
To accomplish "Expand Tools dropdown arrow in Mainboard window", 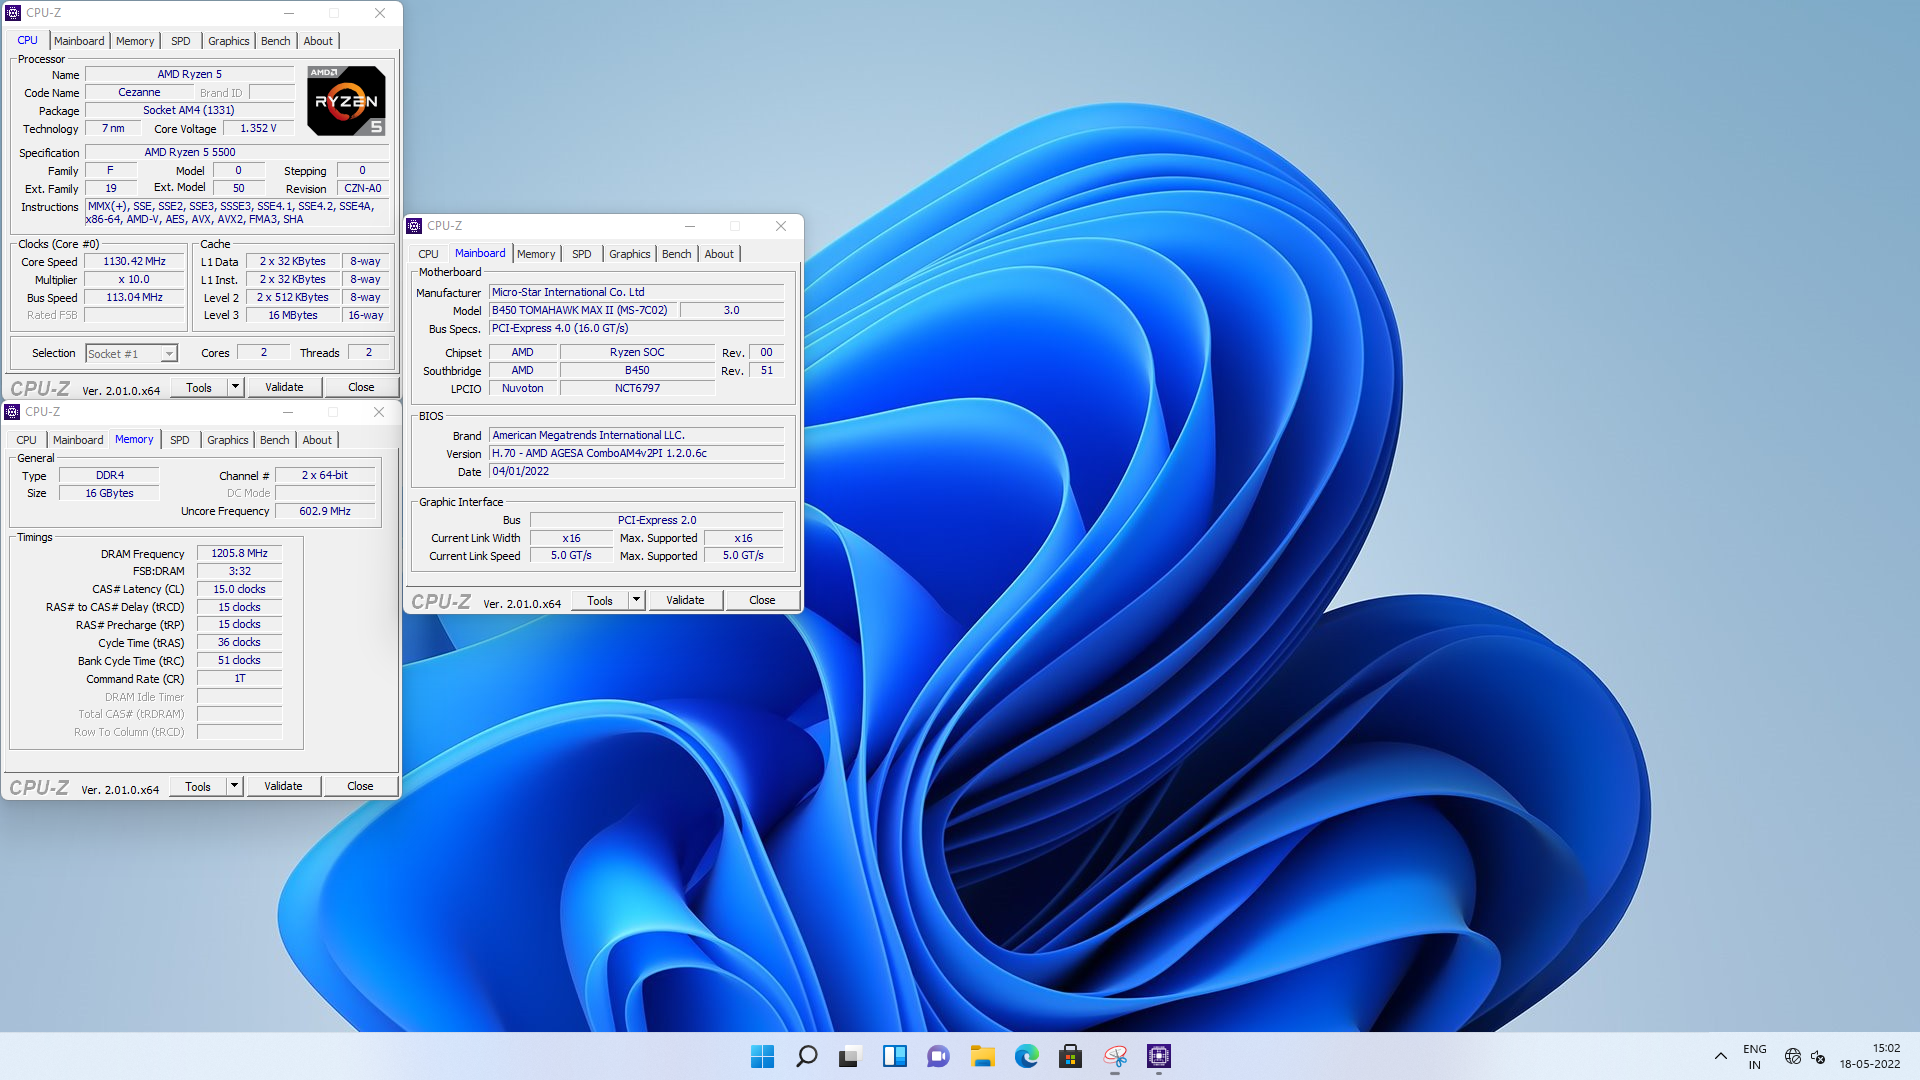I will (x=636, y=601).
